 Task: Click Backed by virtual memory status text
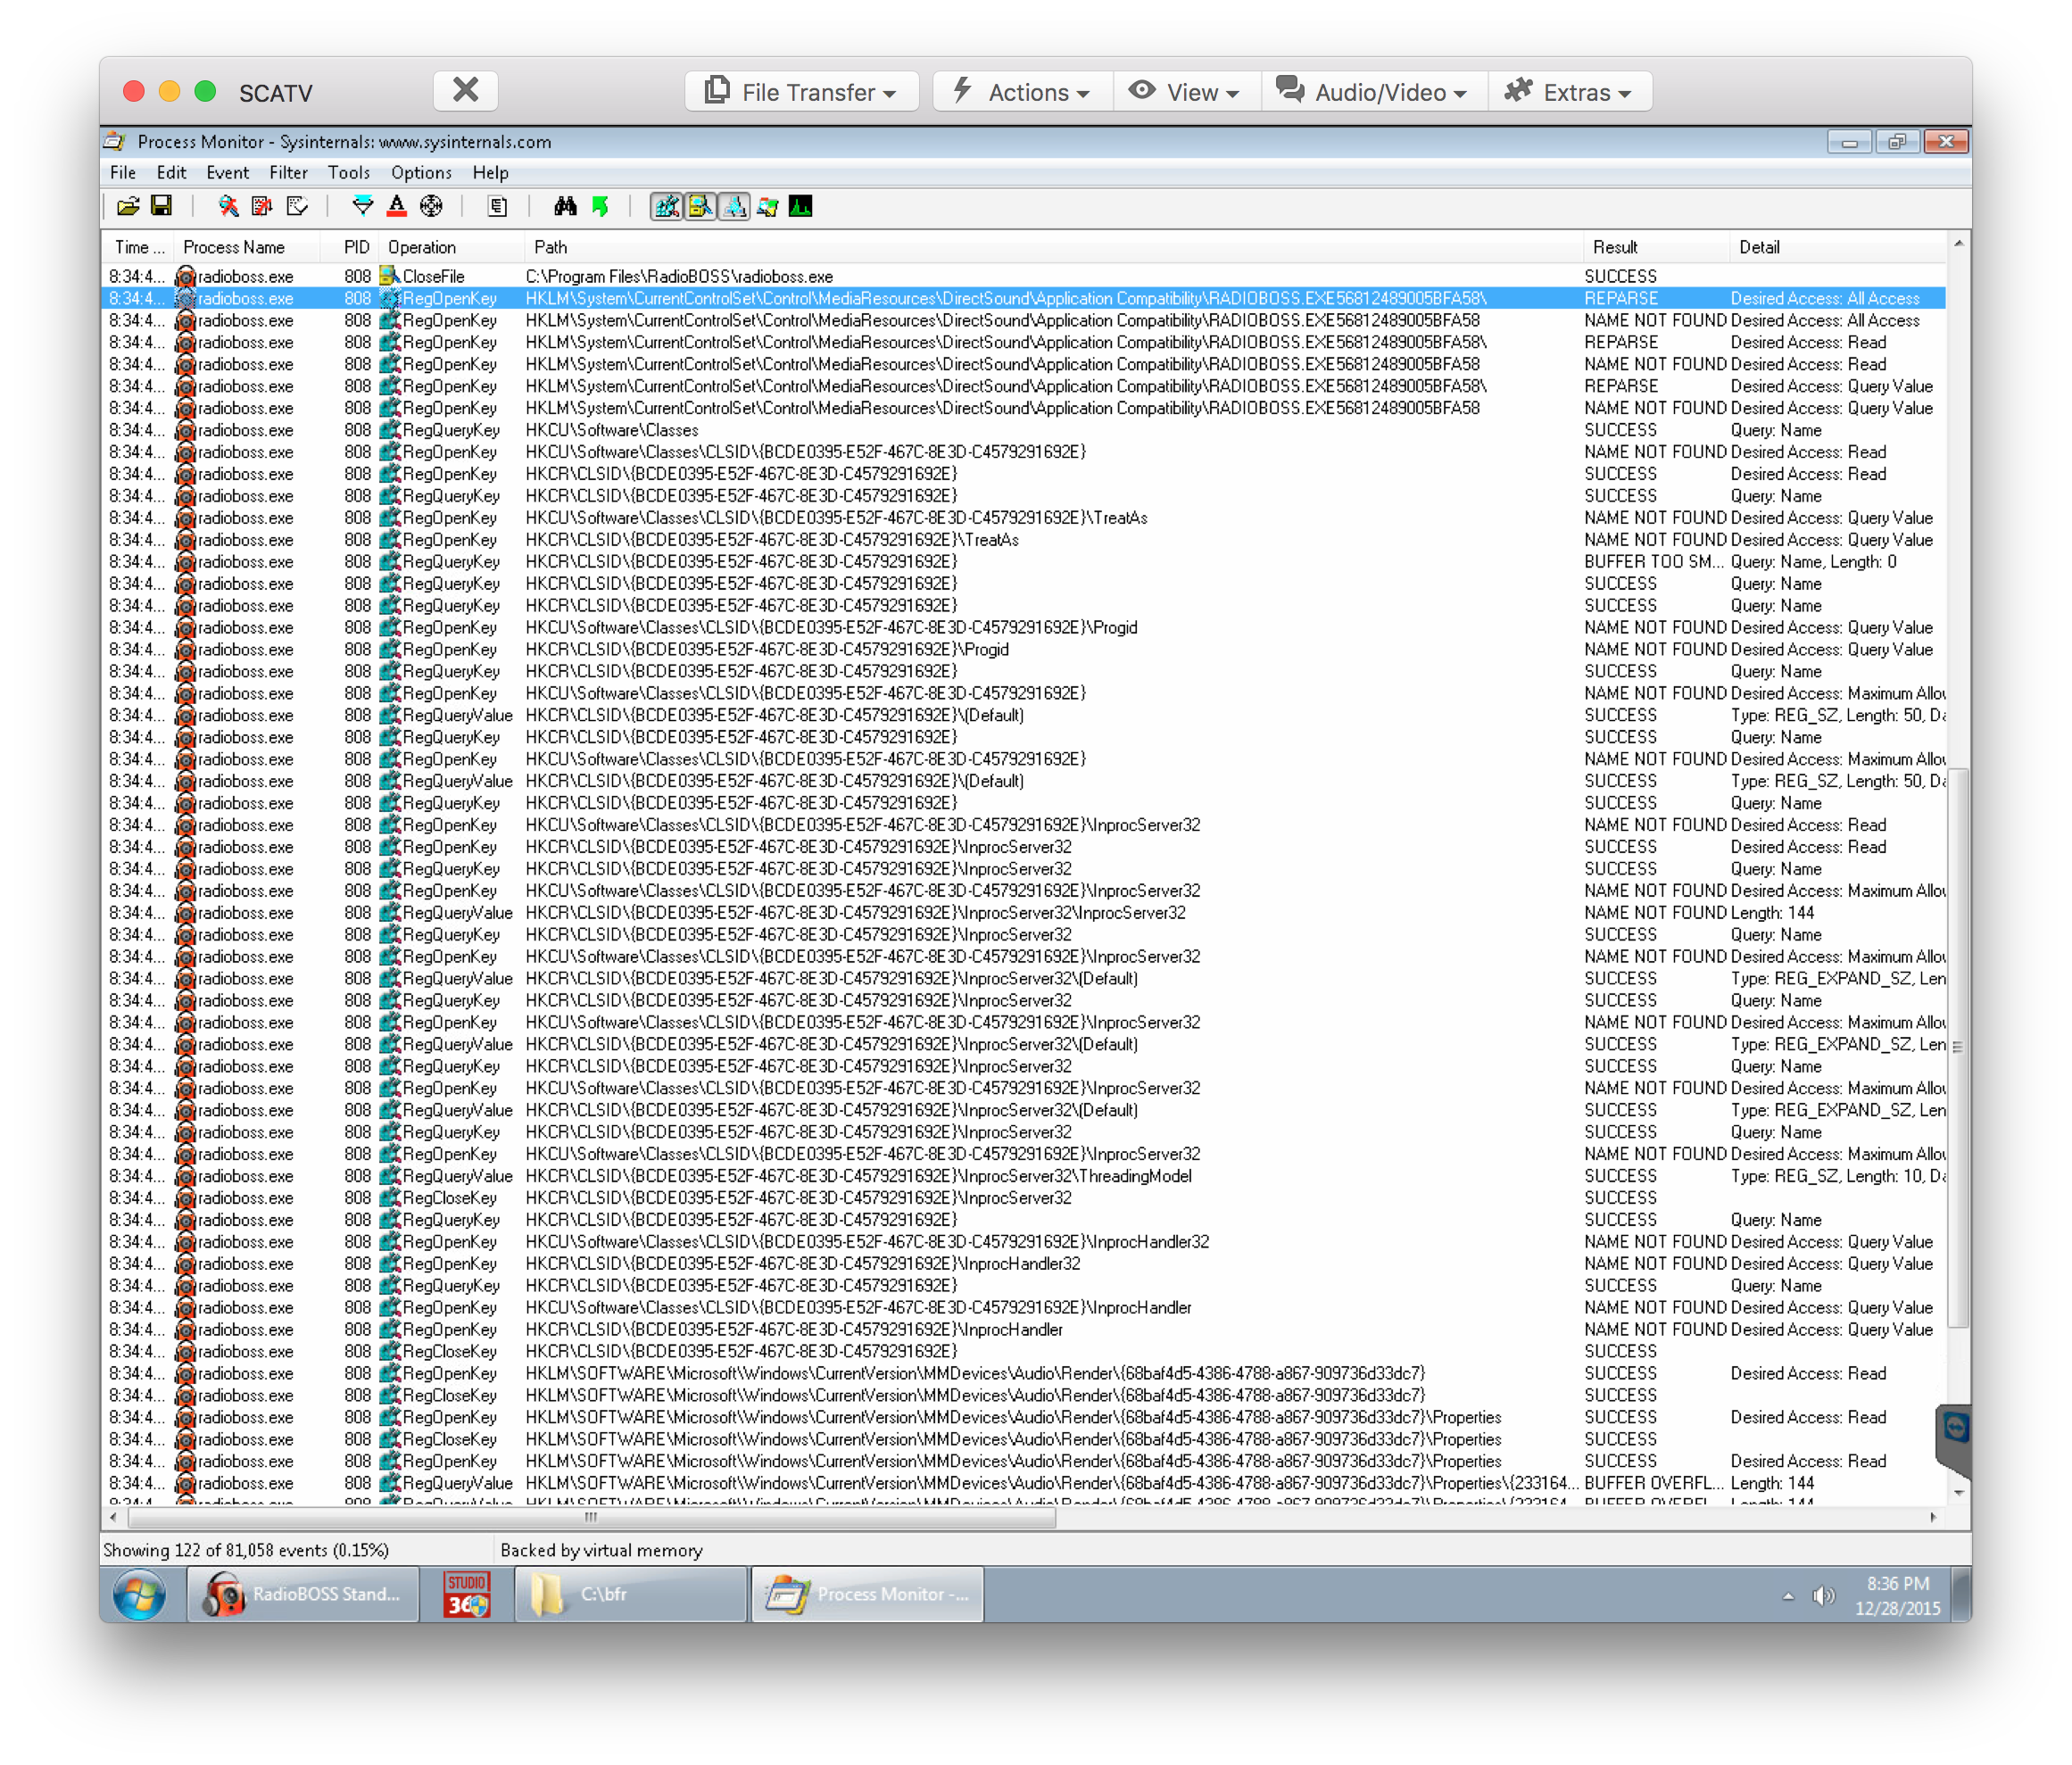coord(602,1551)
